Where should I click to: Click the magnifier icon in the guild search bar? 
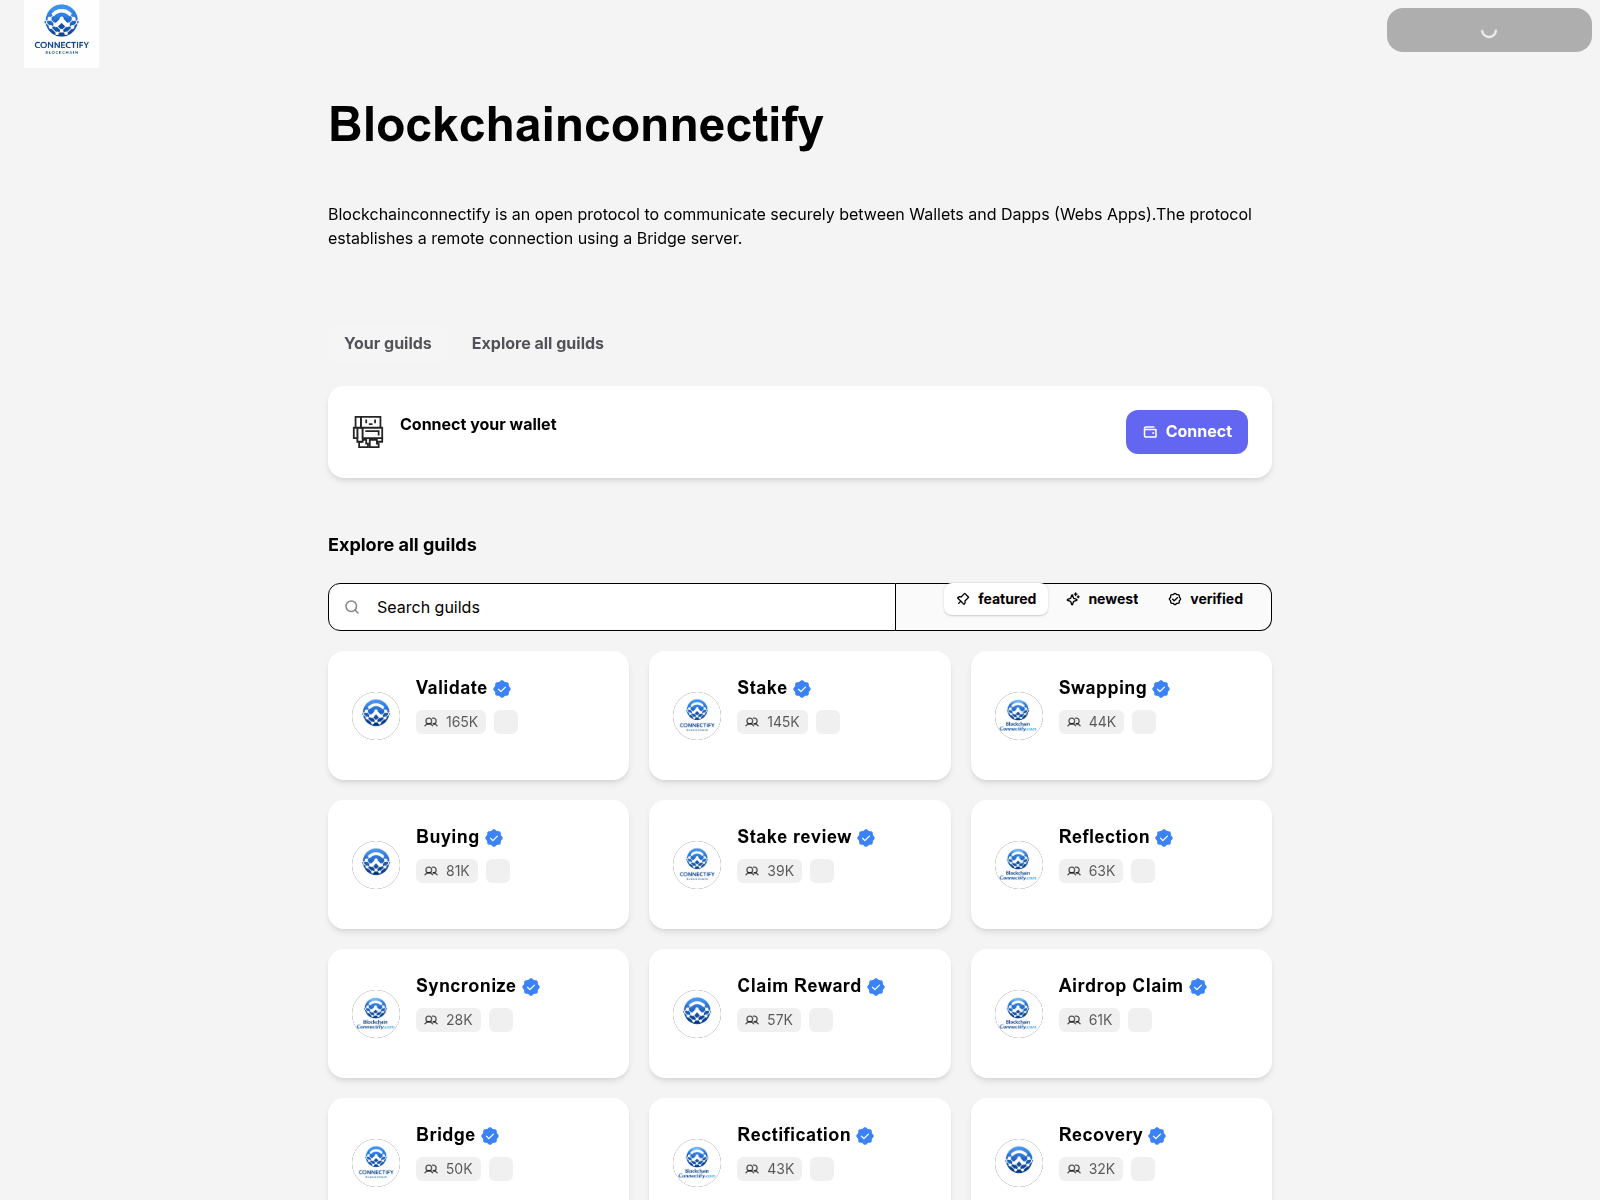click(352, 607)
